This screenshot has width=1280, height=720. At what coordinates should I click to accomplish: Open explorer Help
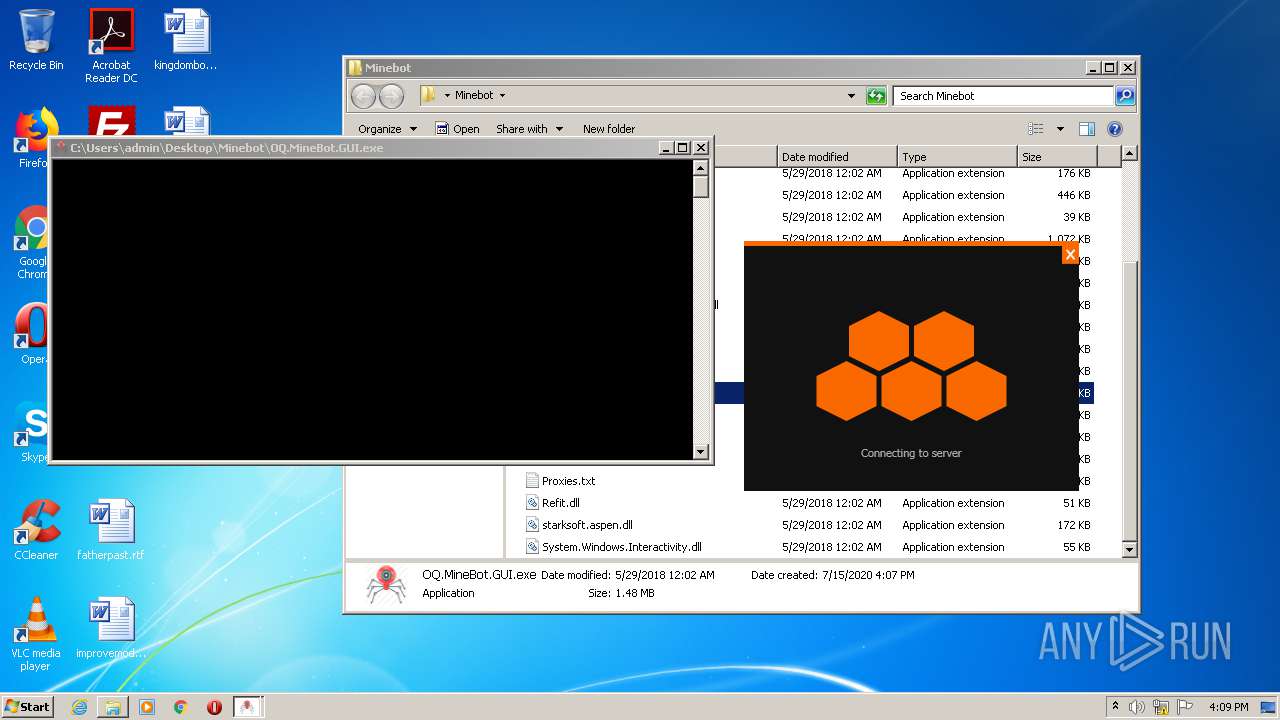tap(1115, 129)
